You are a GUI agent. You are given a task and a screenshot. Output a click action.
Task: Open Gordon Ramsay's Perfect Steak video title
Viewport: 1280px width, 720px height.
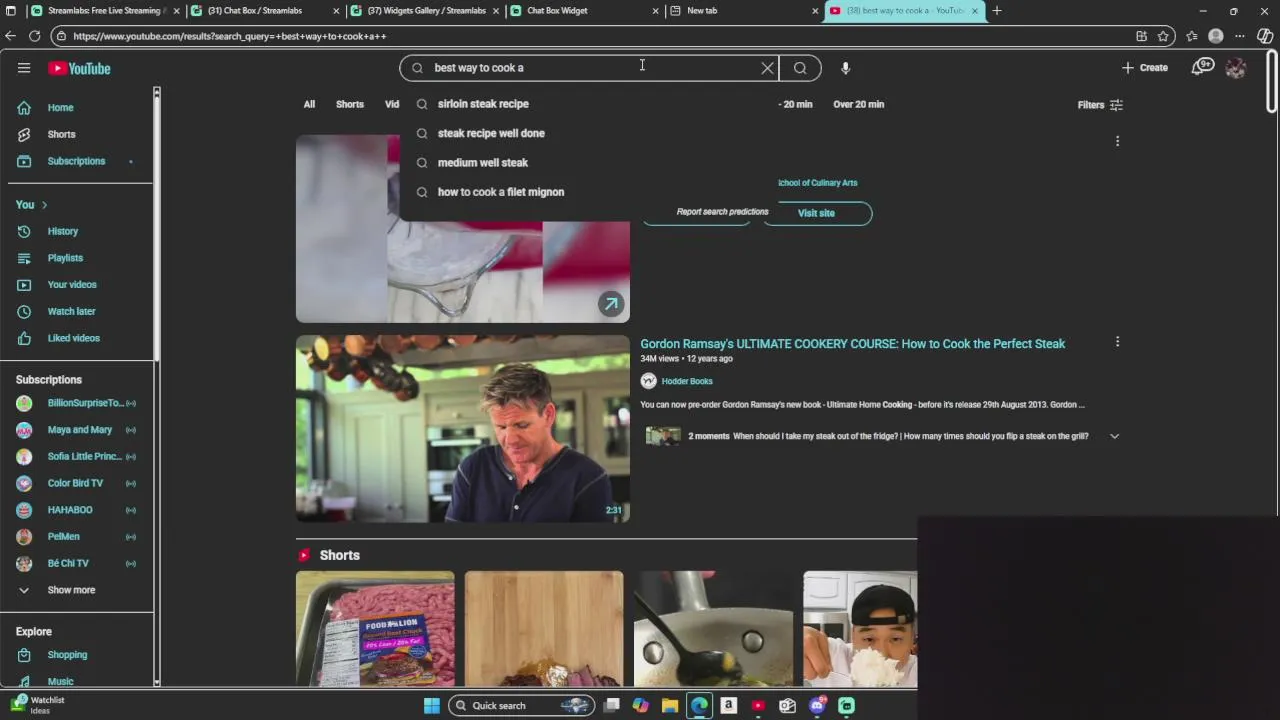(x=853, y=344)
